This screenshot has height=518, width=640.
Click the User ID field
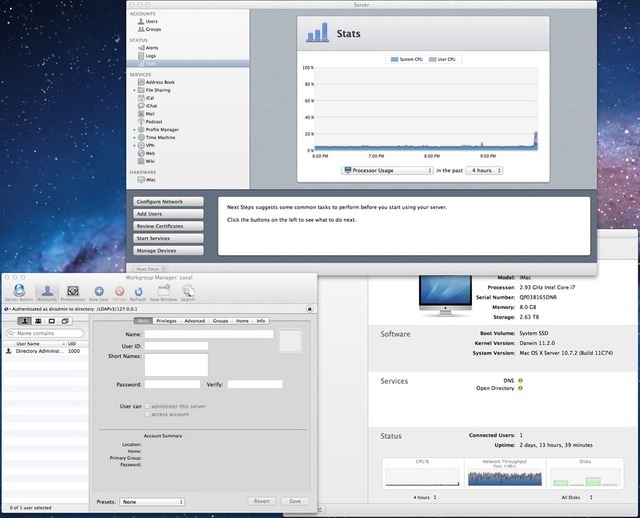176,346
